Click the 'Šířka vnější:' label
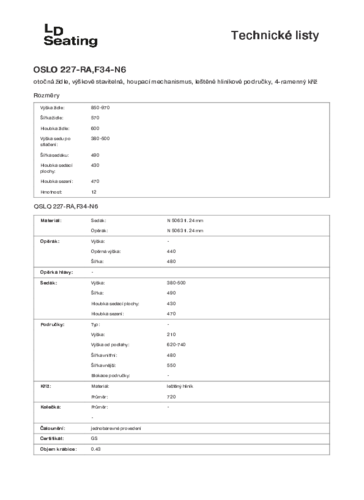364x500 pixels. pos(103,365)
